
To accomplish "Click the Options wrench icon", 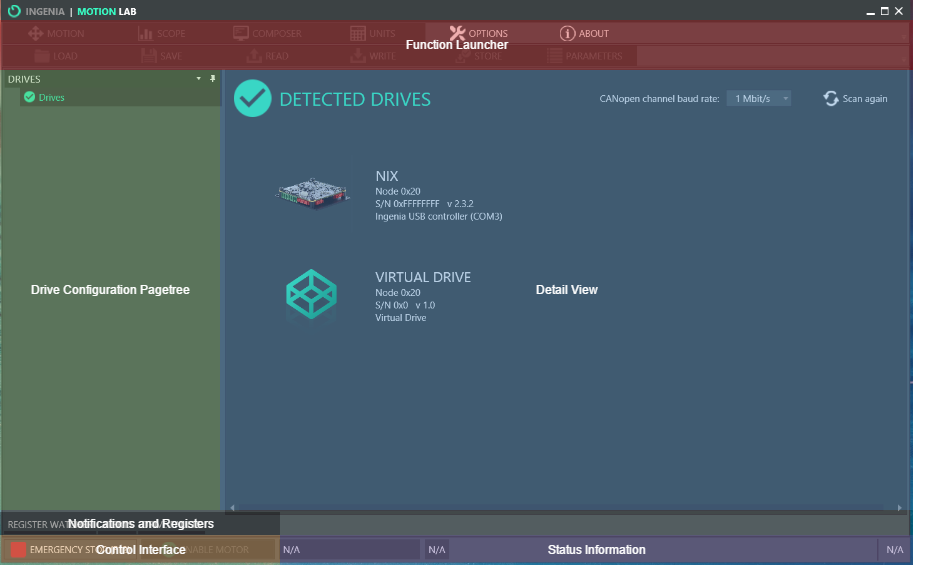I will [x=458, y=33].
